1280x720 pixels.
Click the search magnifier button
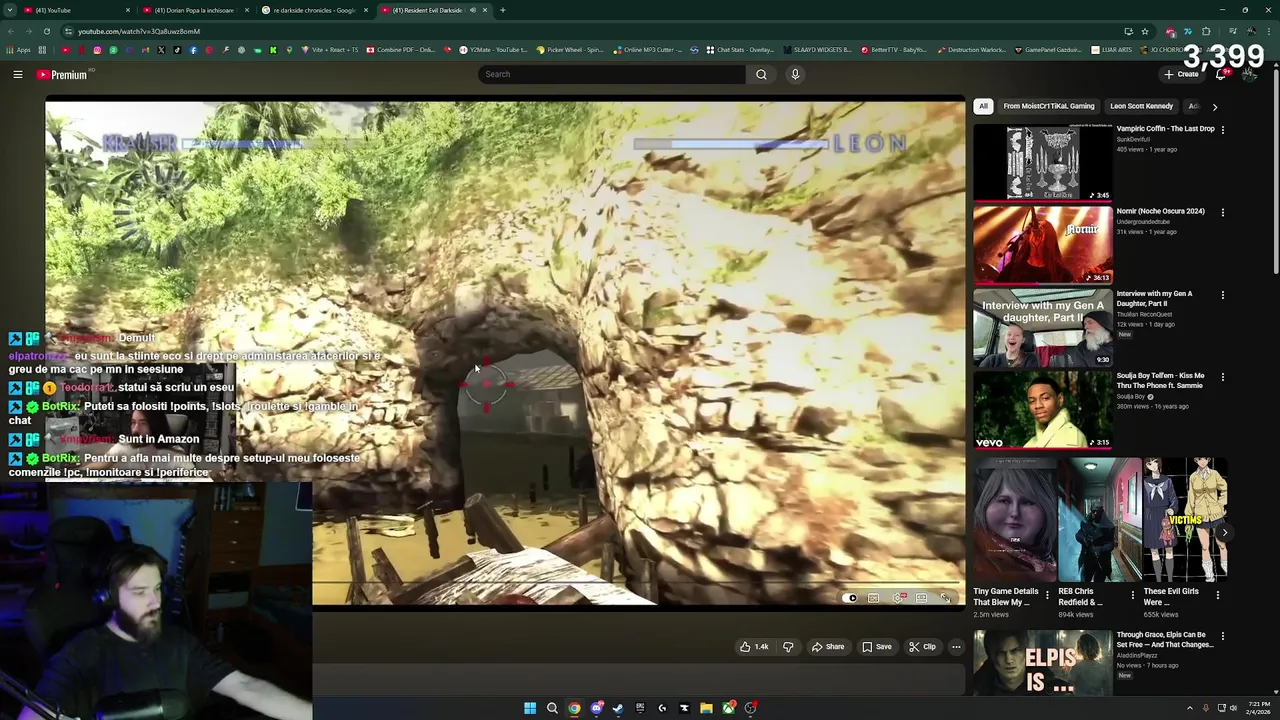[x=761, y=74]
